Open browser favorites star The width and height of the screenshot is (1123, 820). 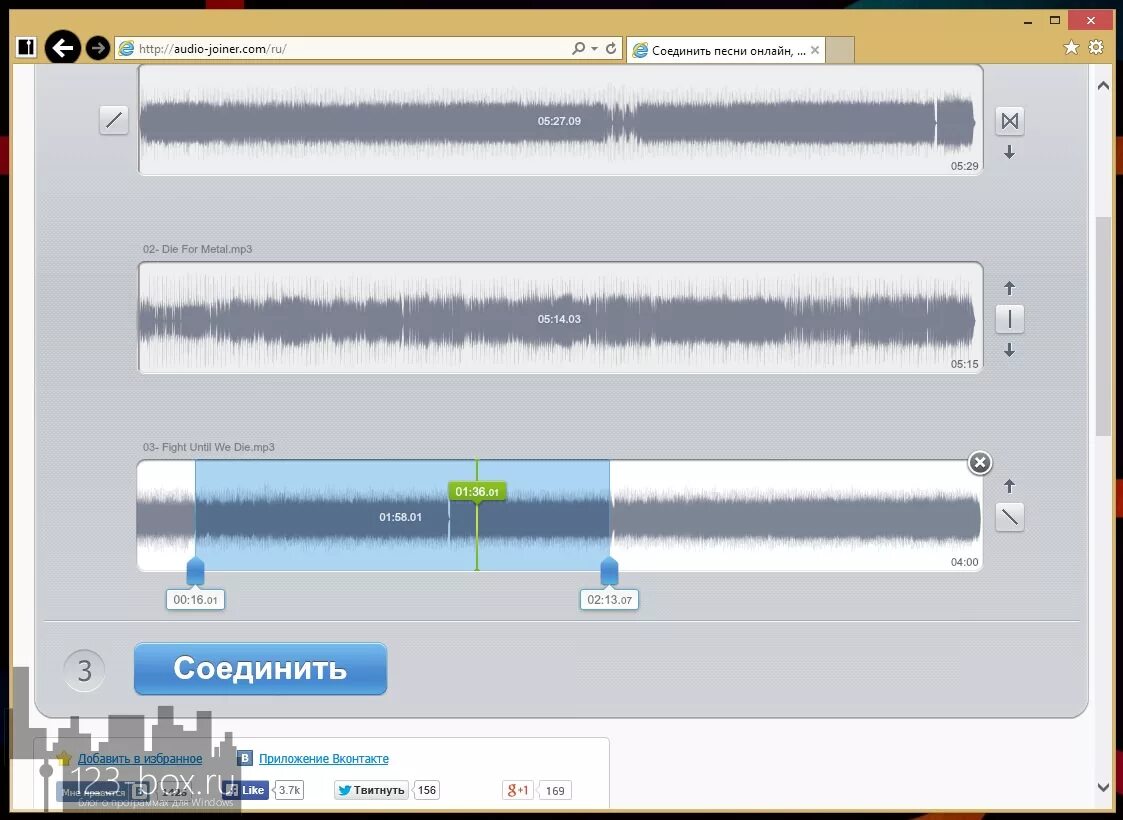(1071, 47)
